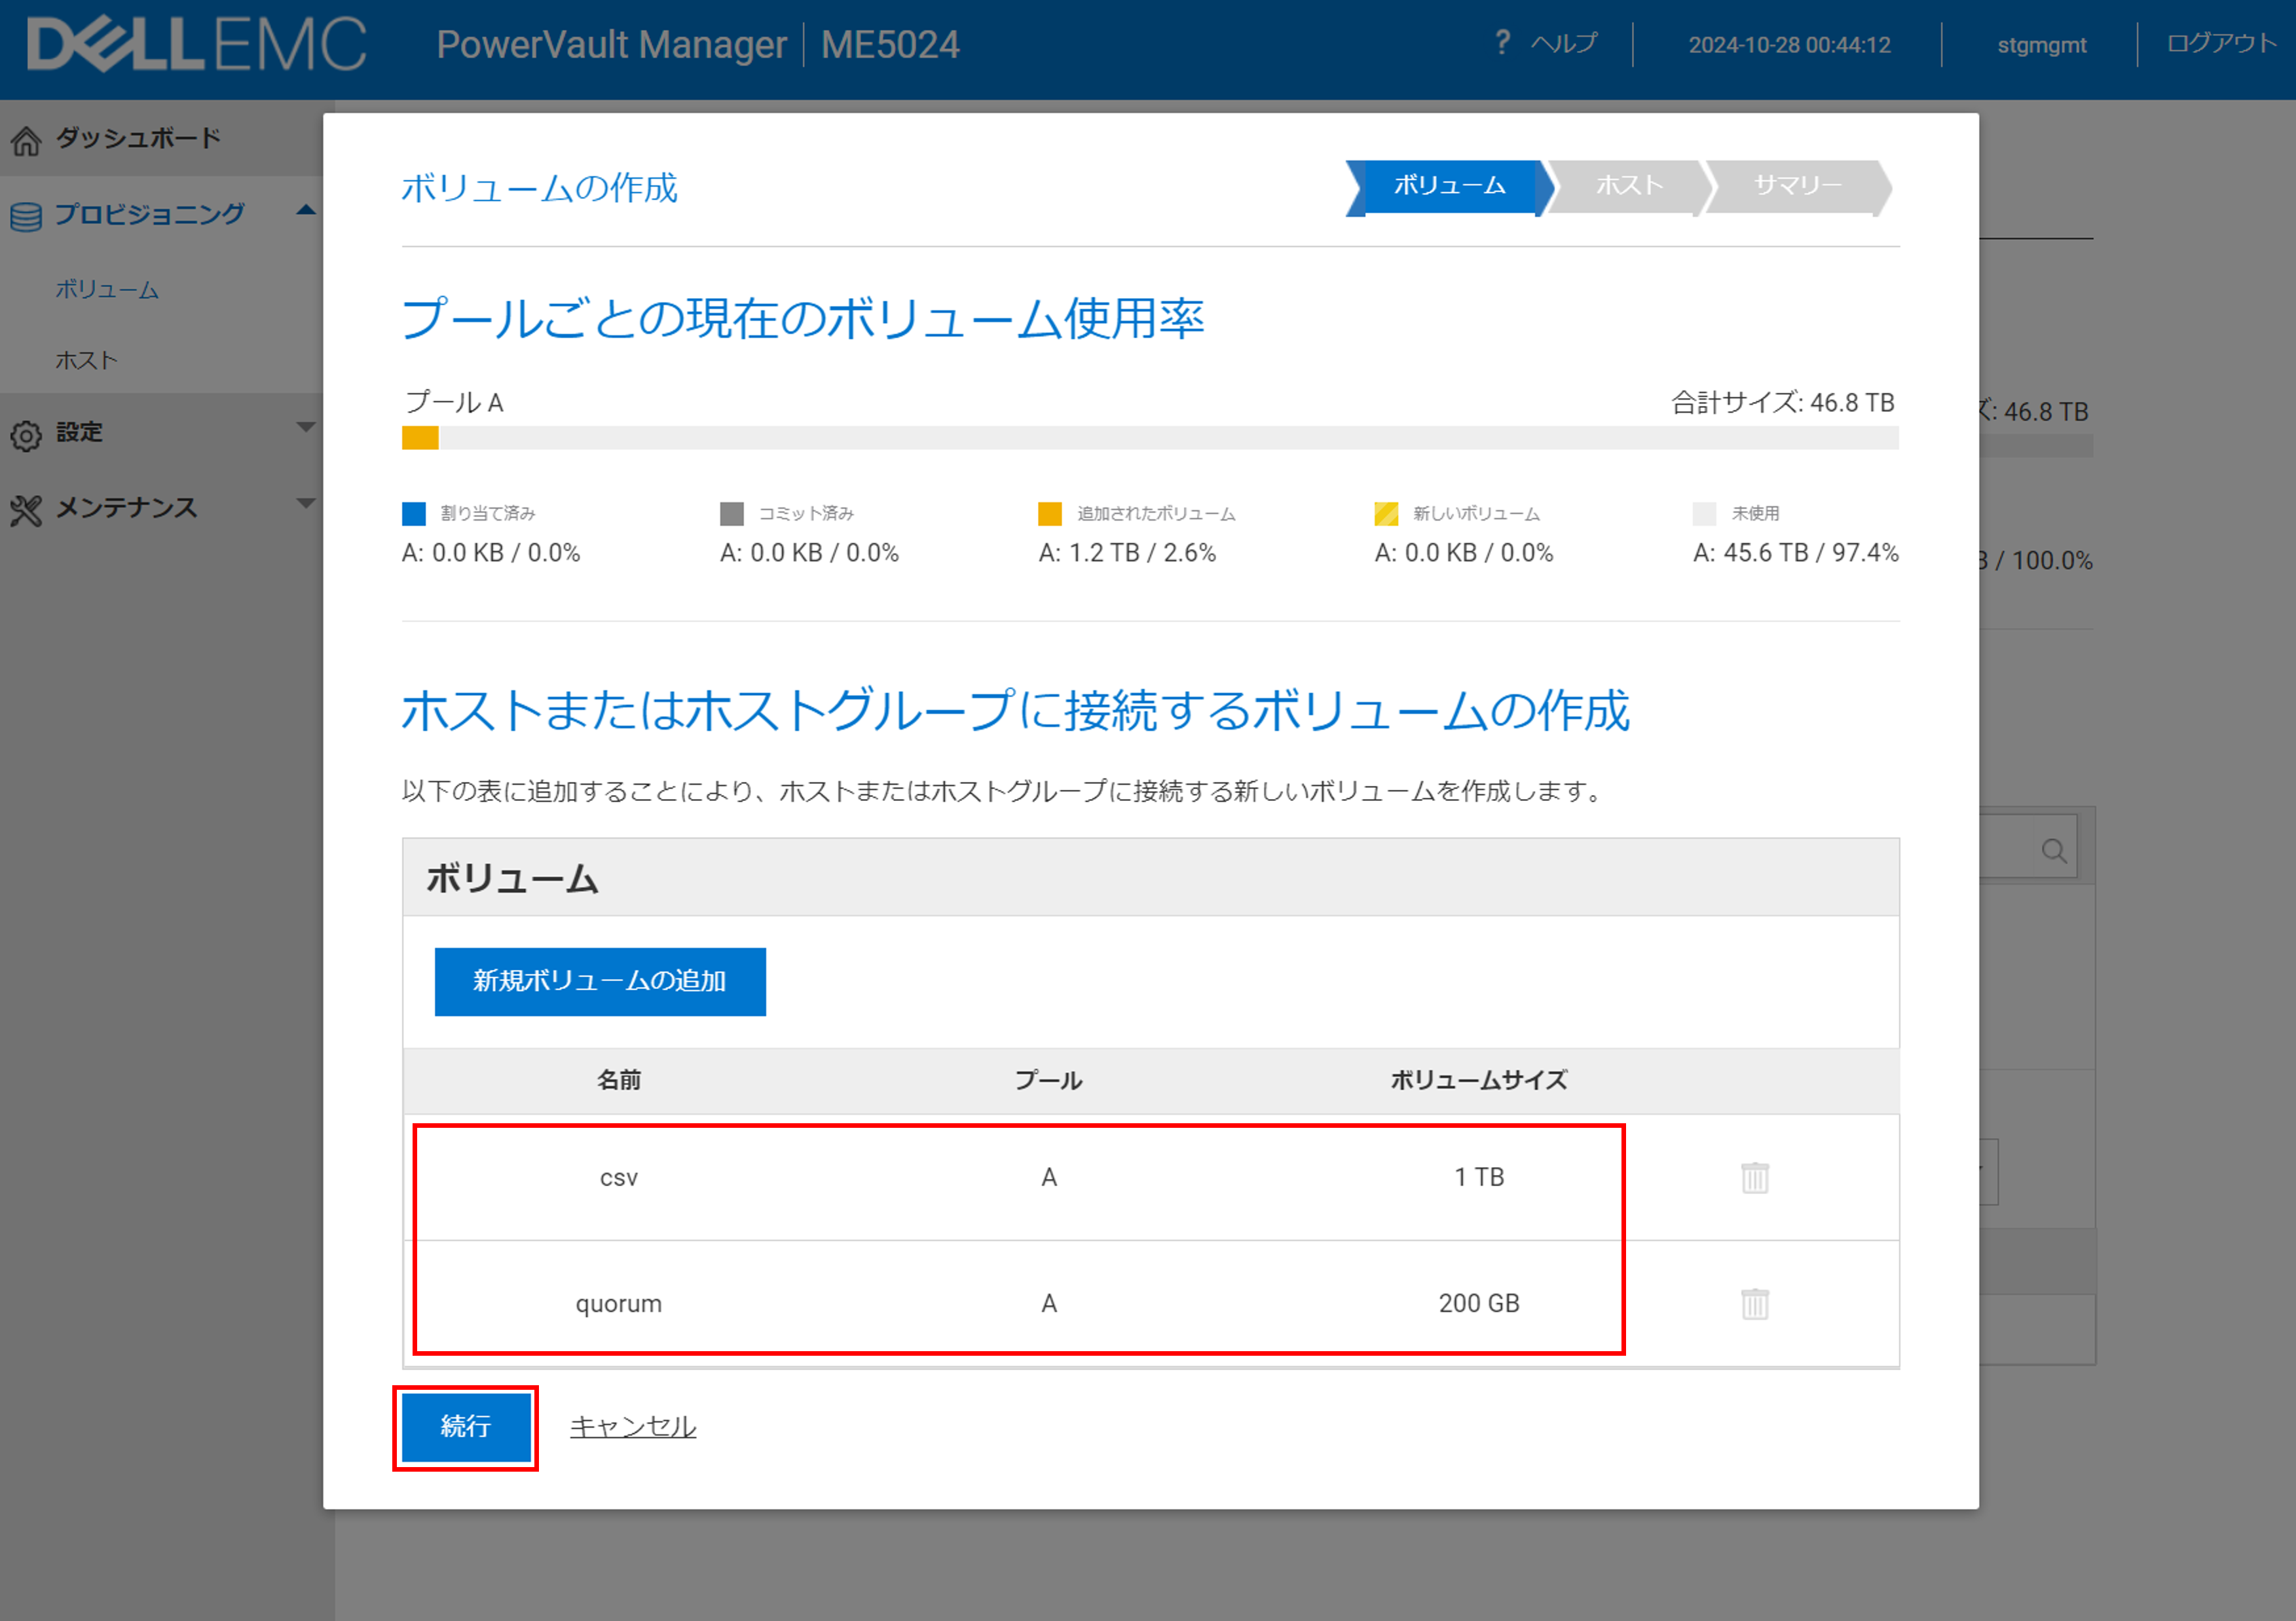Click the orange 追加されたボリューム legend swatch

[1050, 514]
